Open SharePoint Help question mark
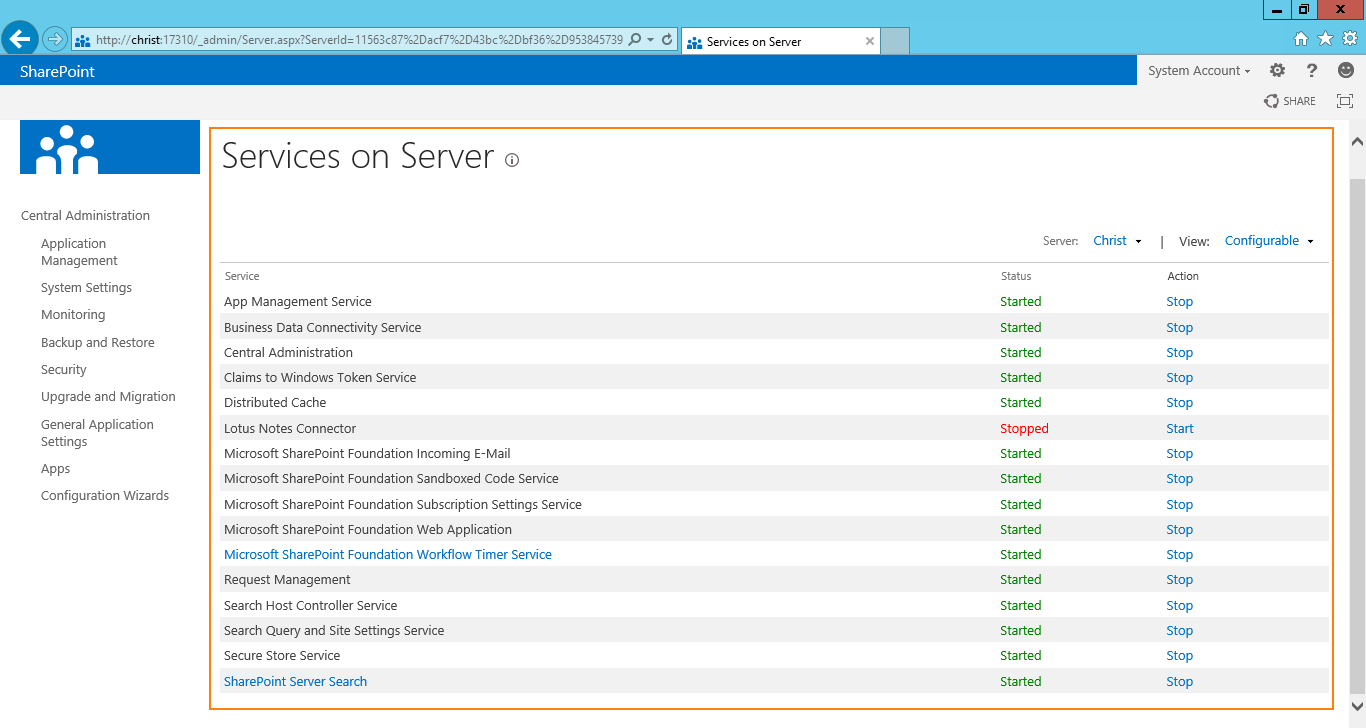This screenshot has width=1366, height=728. [x=1312, y=70]
